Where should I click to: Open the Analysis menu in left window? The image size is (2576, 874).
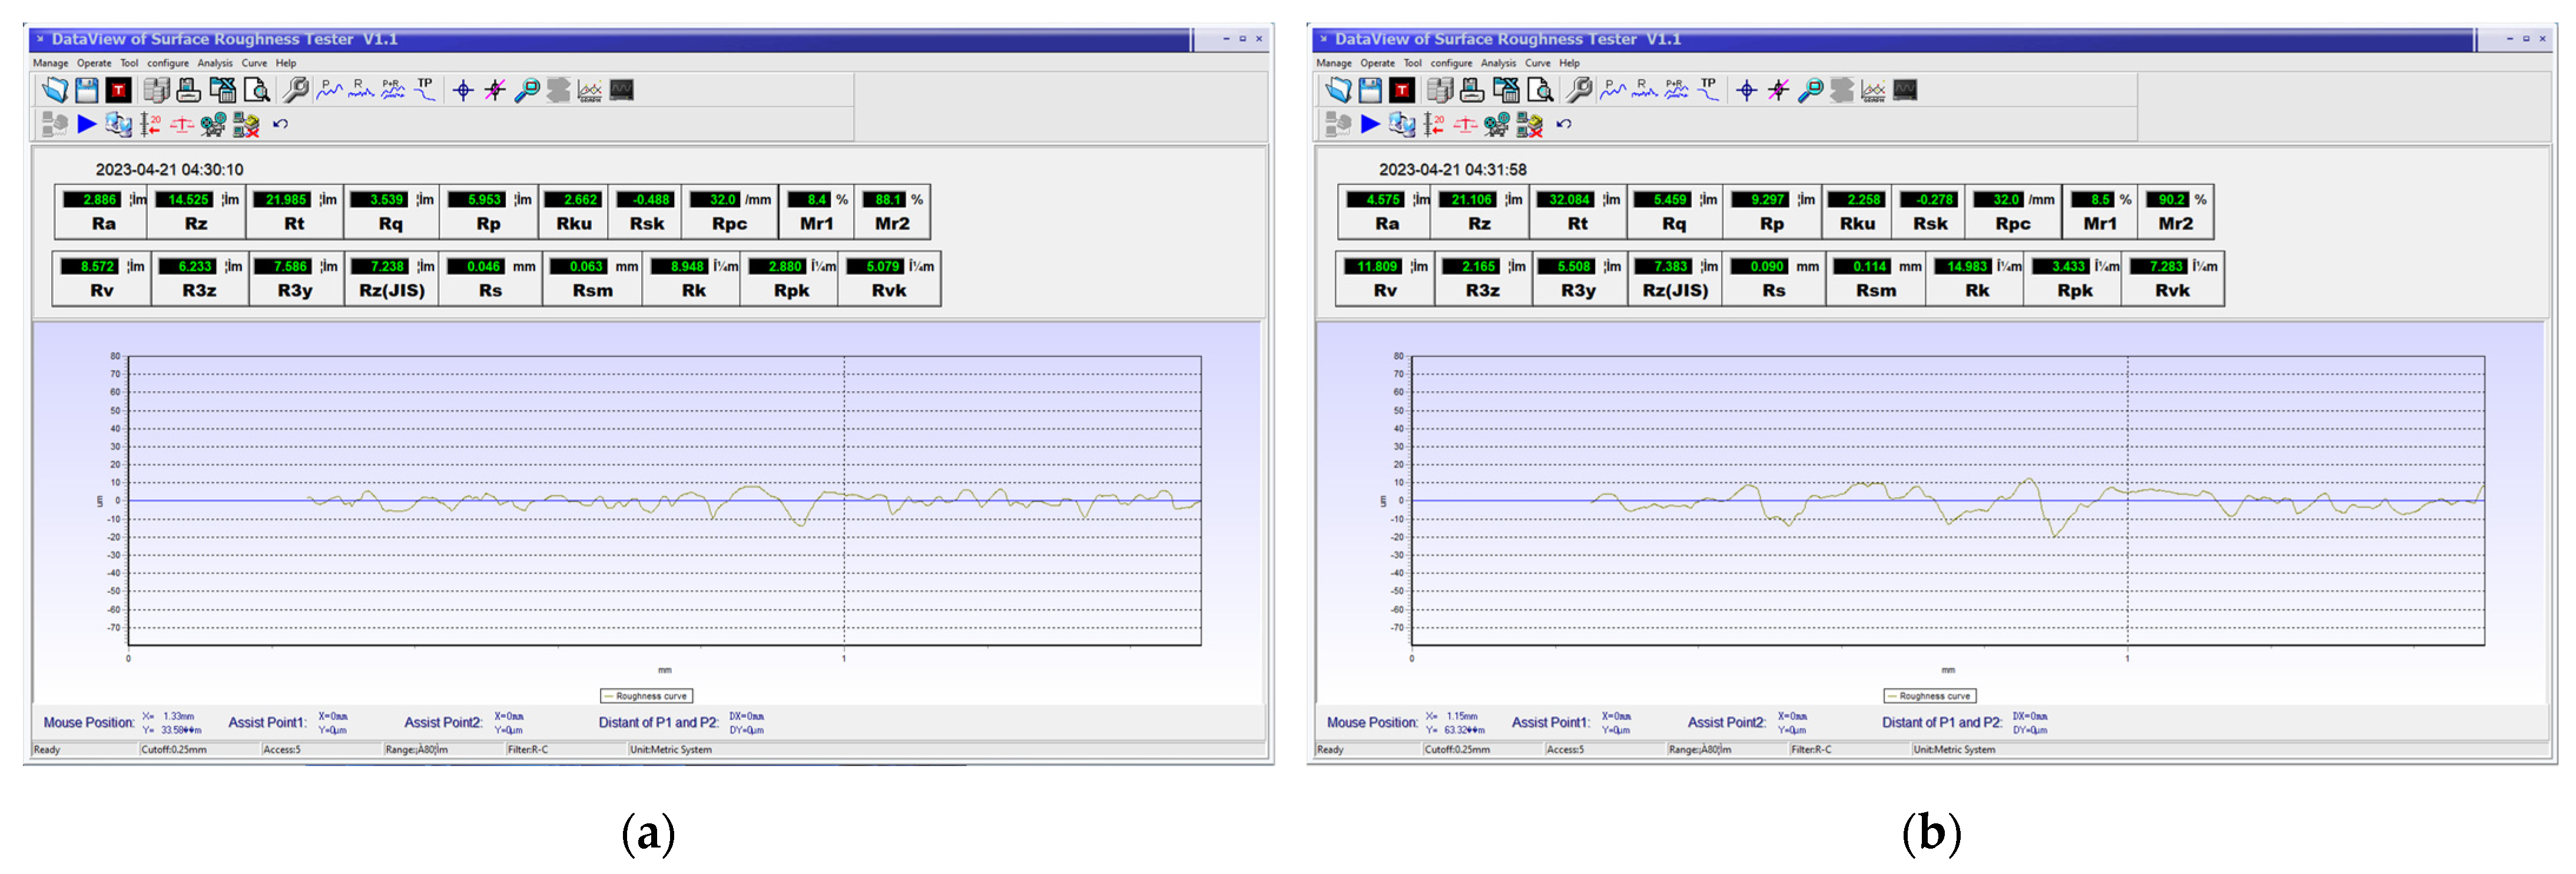click(215, 63)
